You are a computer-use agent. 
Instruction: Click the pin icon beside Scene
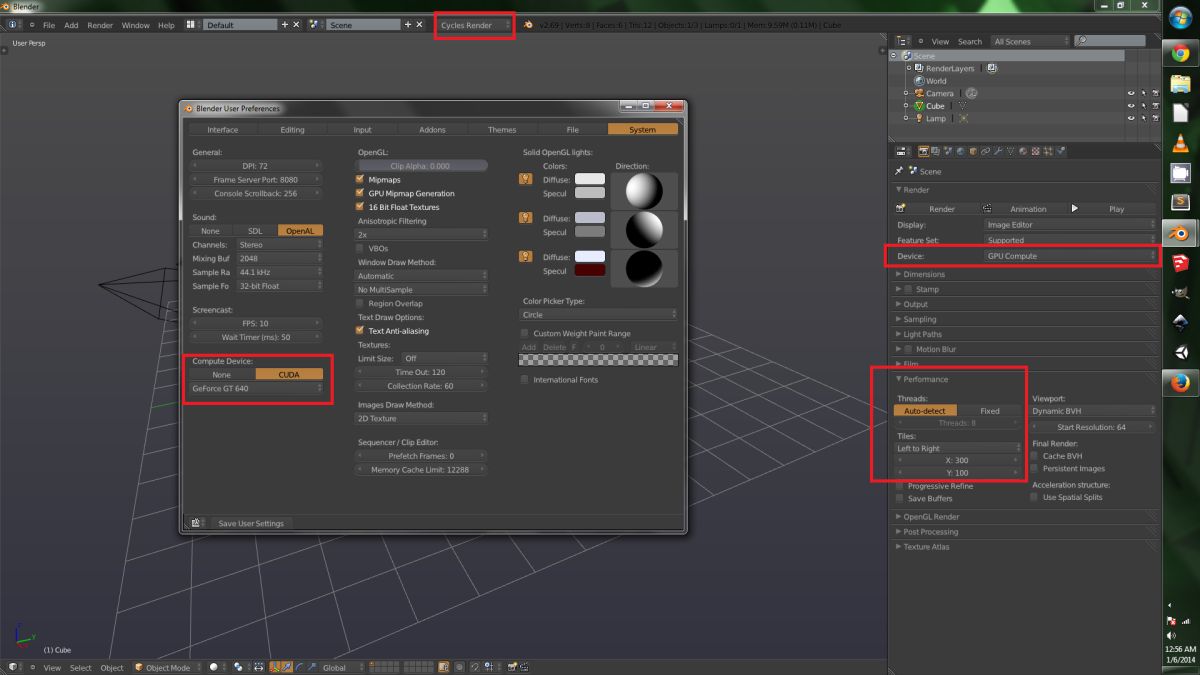[899, 171]
